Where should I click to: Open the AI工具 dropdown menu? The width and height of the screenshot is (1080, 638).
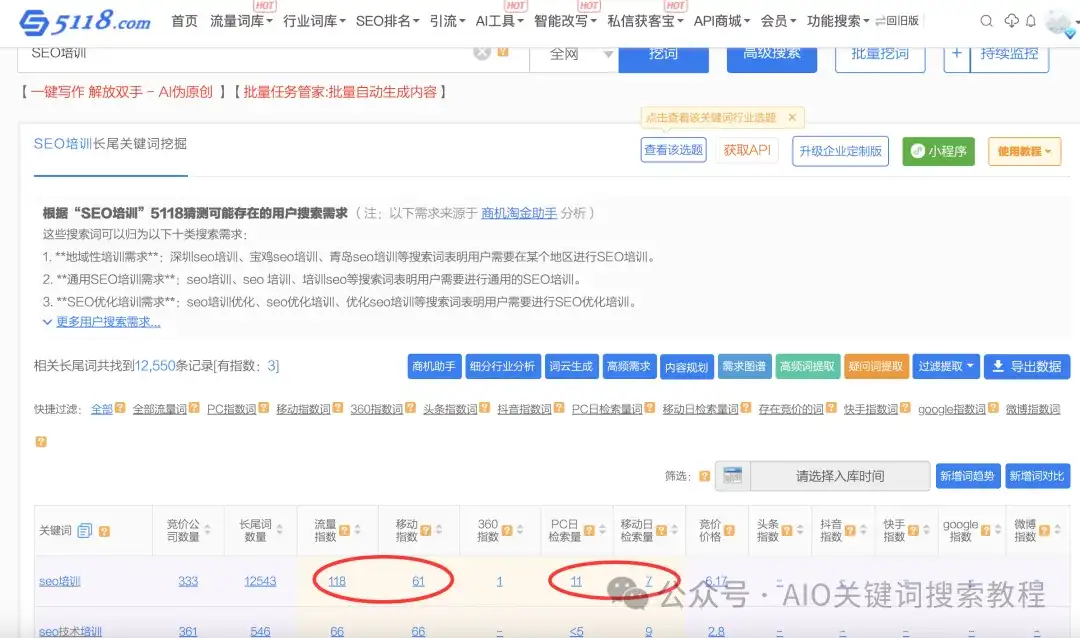499,21
